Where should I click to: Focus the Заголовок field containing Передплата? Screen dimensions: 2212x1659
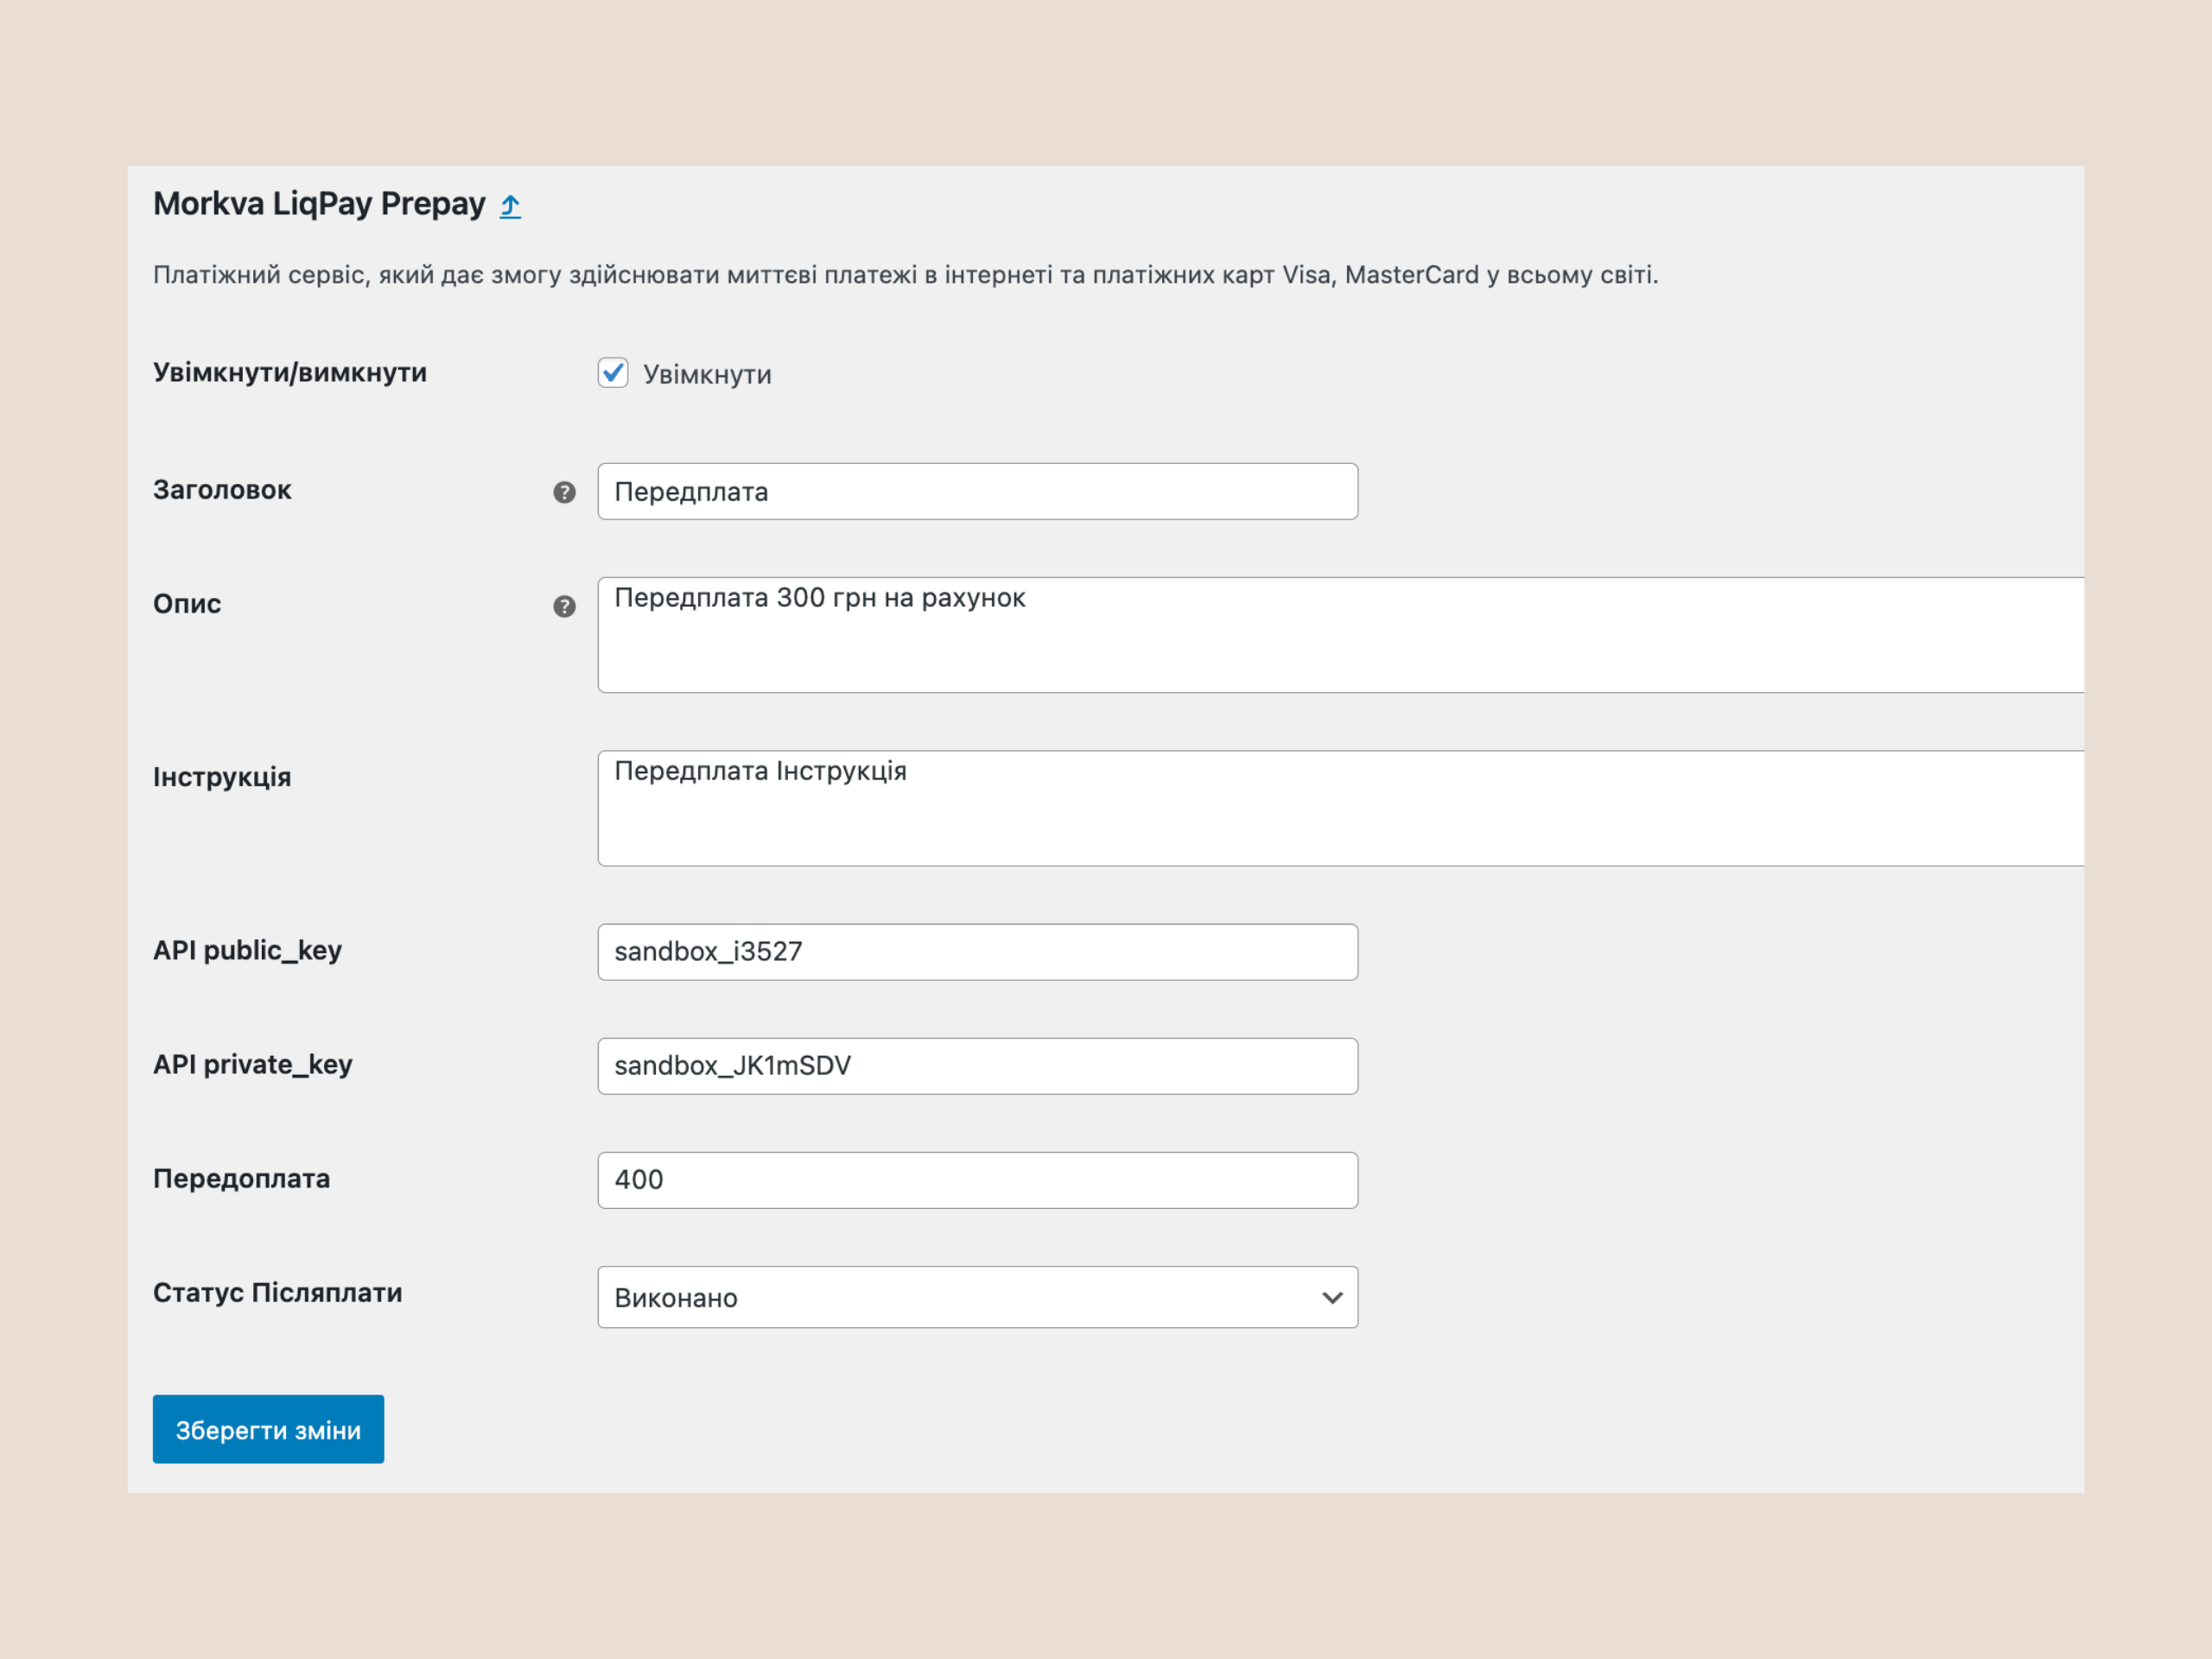pos(976,491)
